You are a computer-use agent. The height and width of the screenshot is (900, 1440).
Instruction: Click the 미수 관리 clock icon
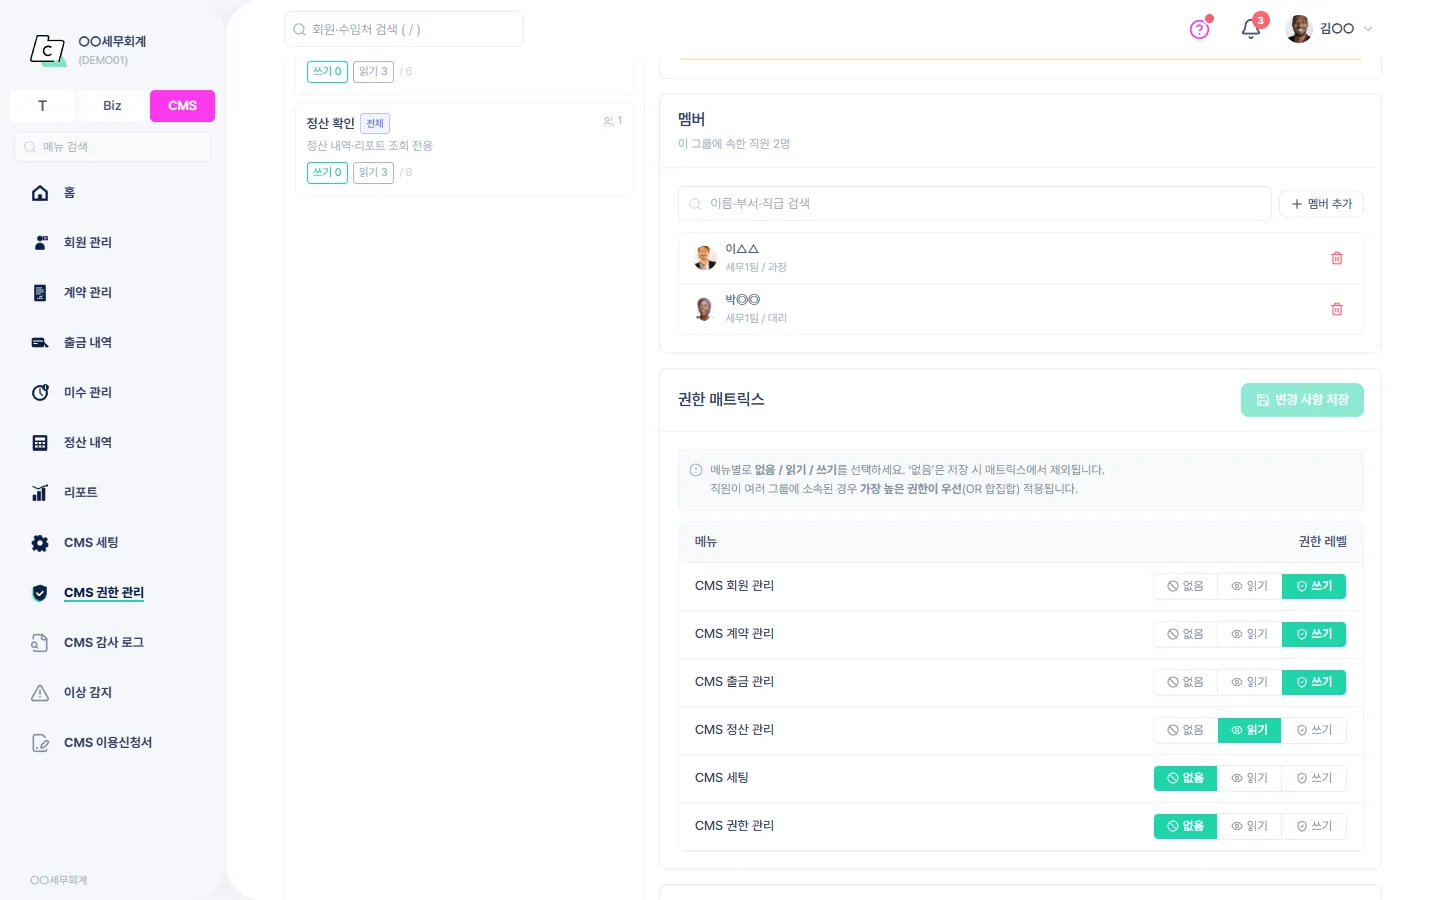tap(40, 393)
